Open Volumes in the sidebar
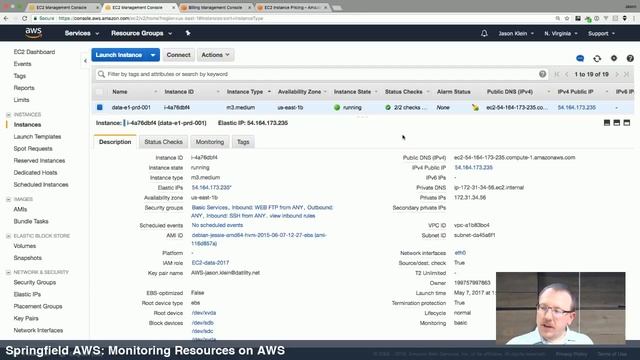640x360 pixels. coord(24,246)
